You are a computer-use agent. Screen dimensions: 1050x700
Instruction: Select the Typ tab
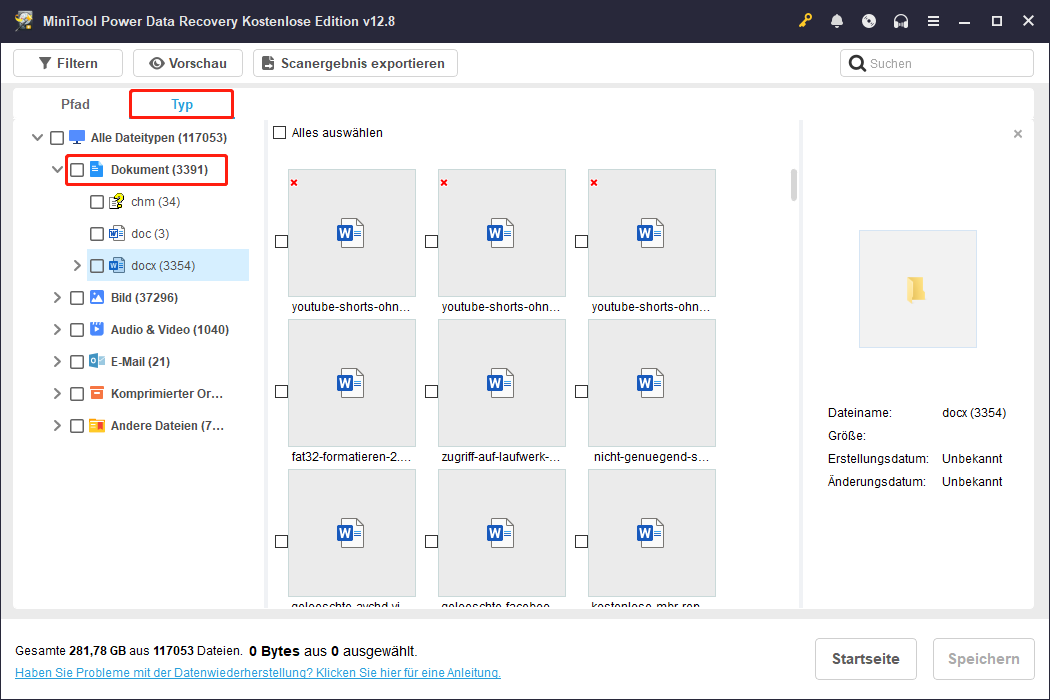tap(181, 103)
